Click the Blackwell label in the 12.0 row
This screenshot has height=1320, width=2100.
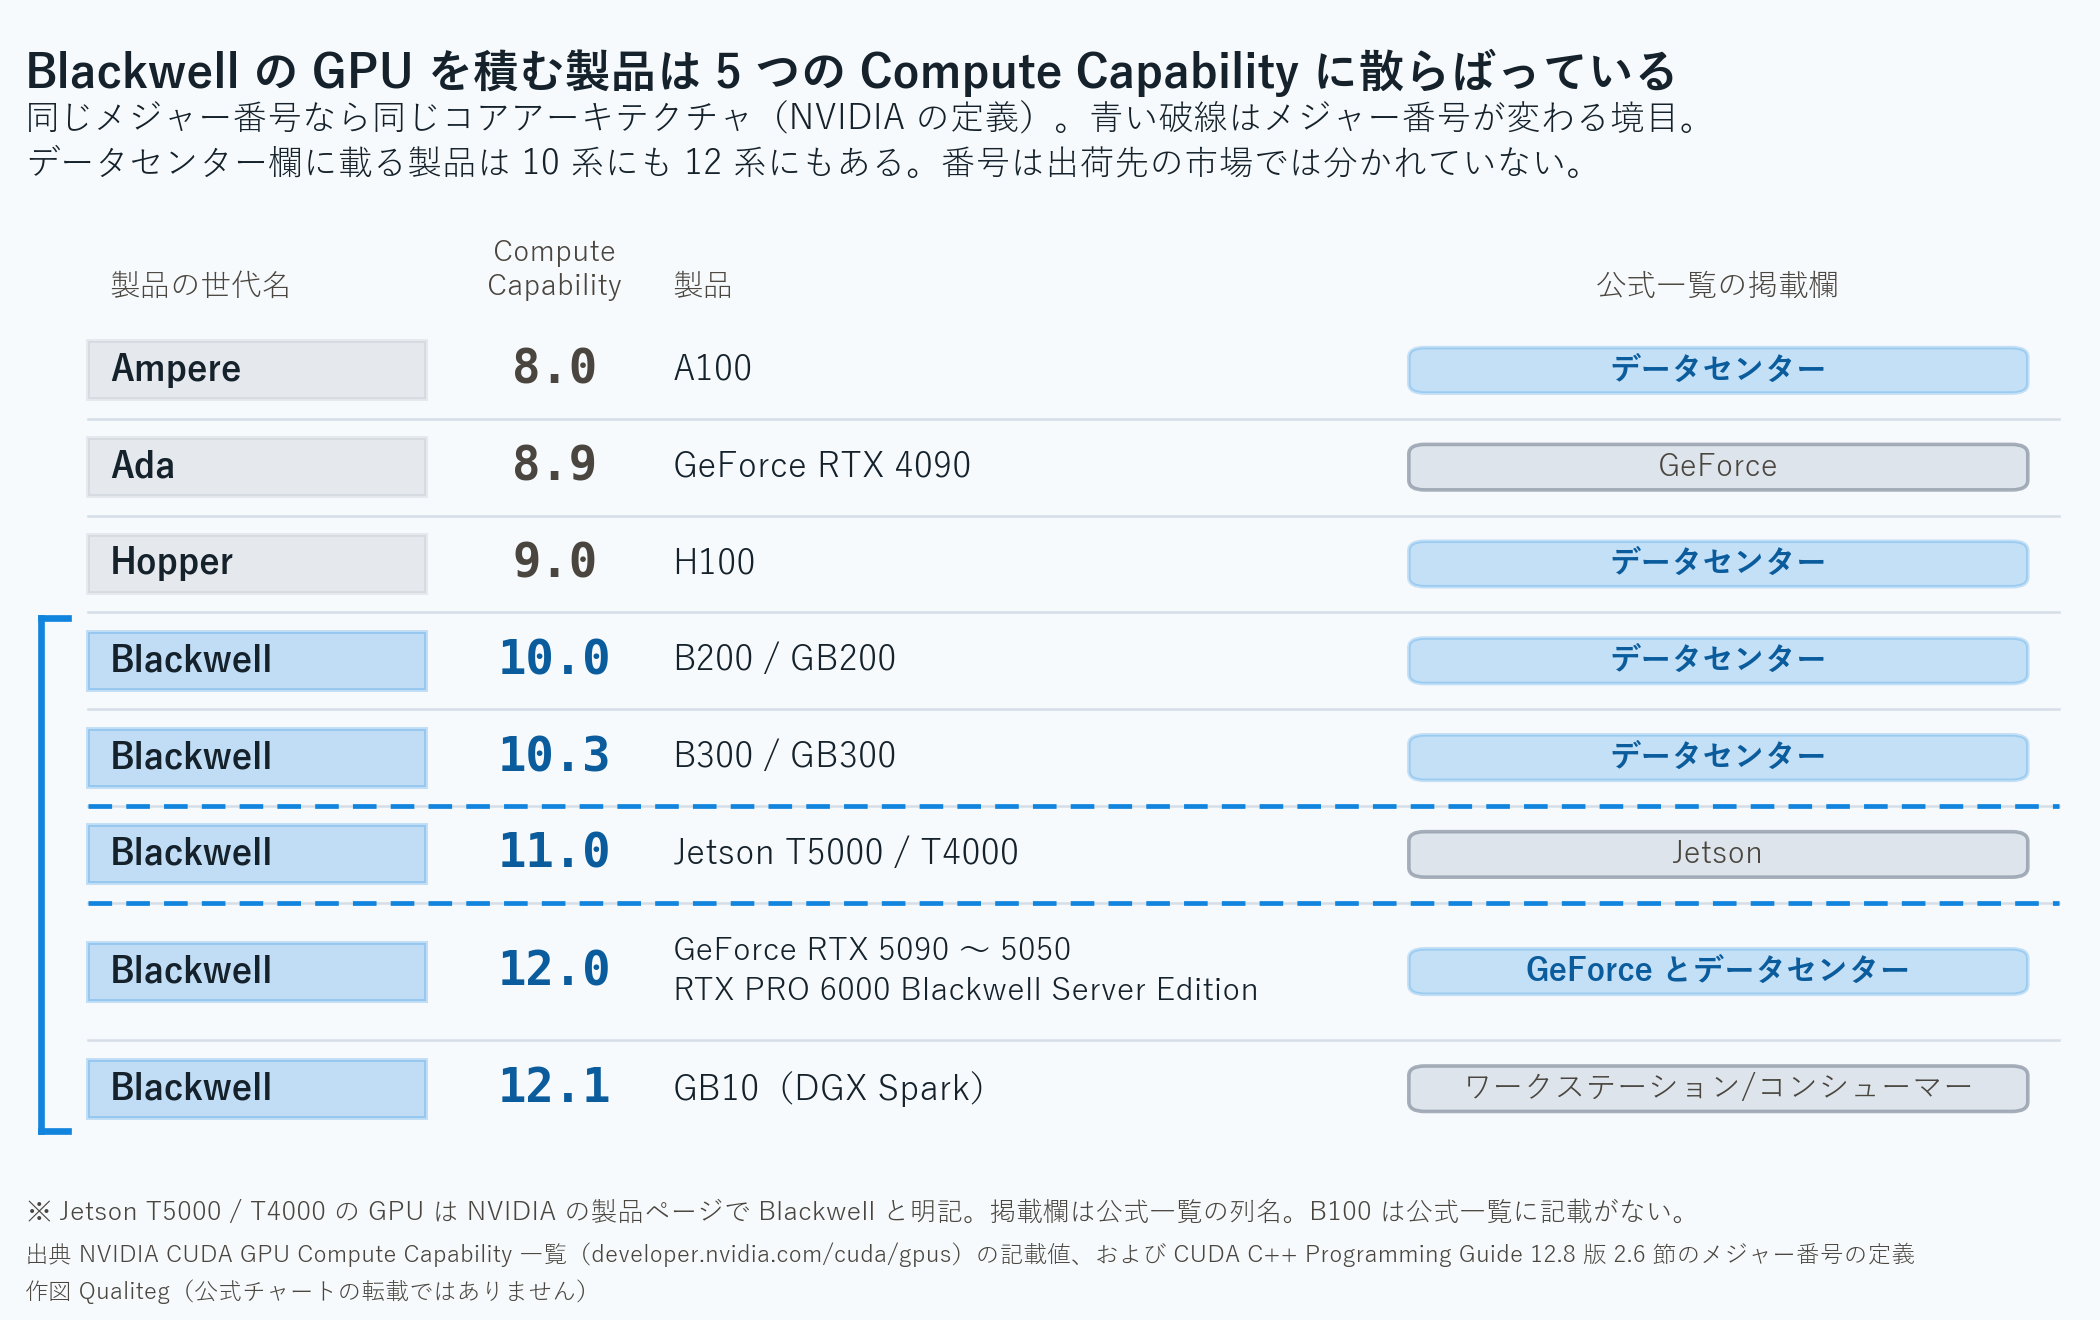[257, 972]
